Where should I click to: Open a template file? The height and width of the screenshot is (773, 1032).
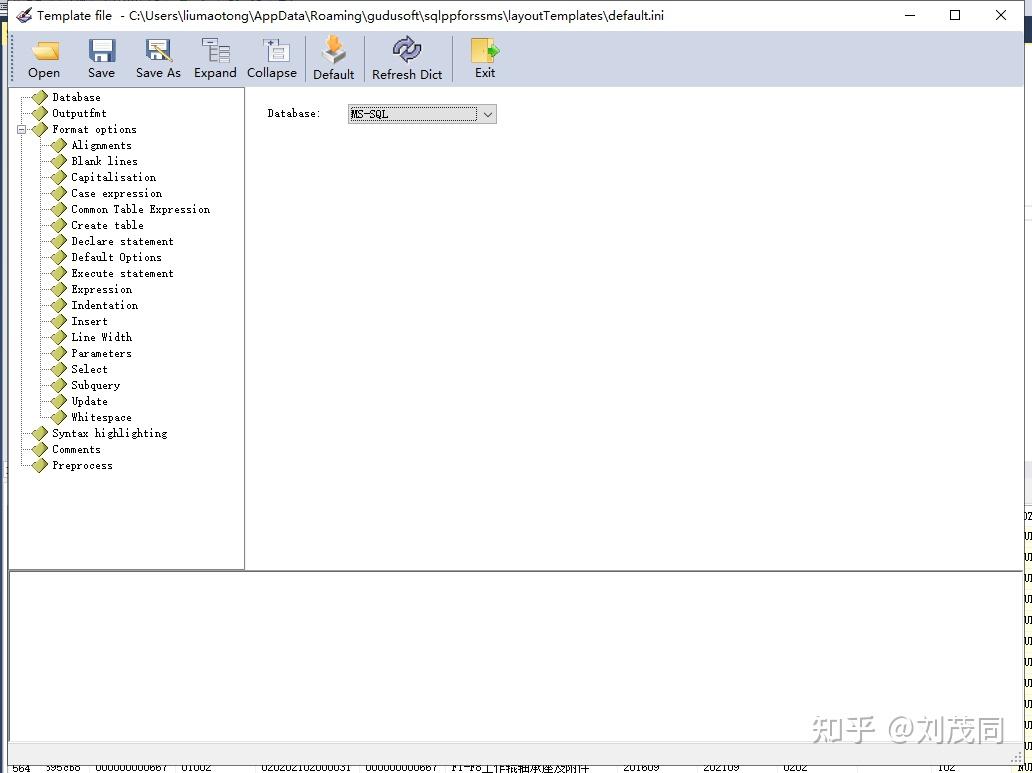pos(44,58)
